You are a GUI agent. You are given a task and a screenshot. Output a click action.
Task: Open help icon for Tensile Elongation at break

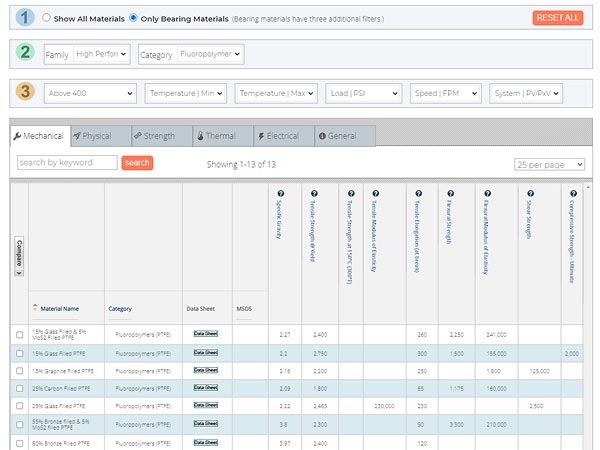(418, 193)
